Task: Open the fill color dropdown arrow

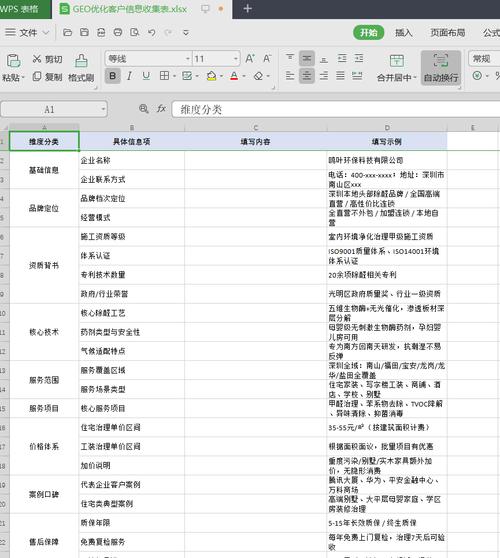Action: [x=221, y=76]
